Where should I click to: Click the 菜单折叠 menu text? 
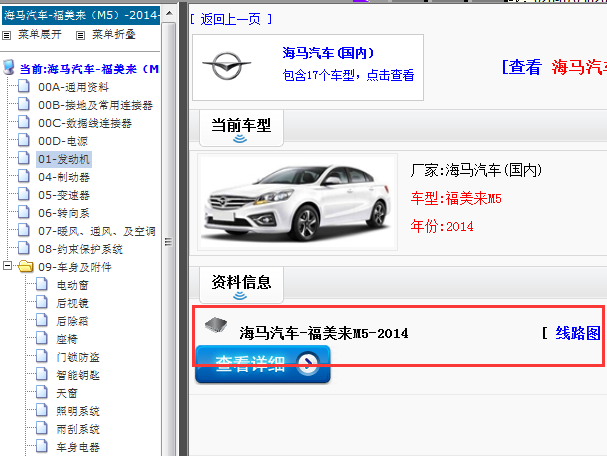pos(114,34)
